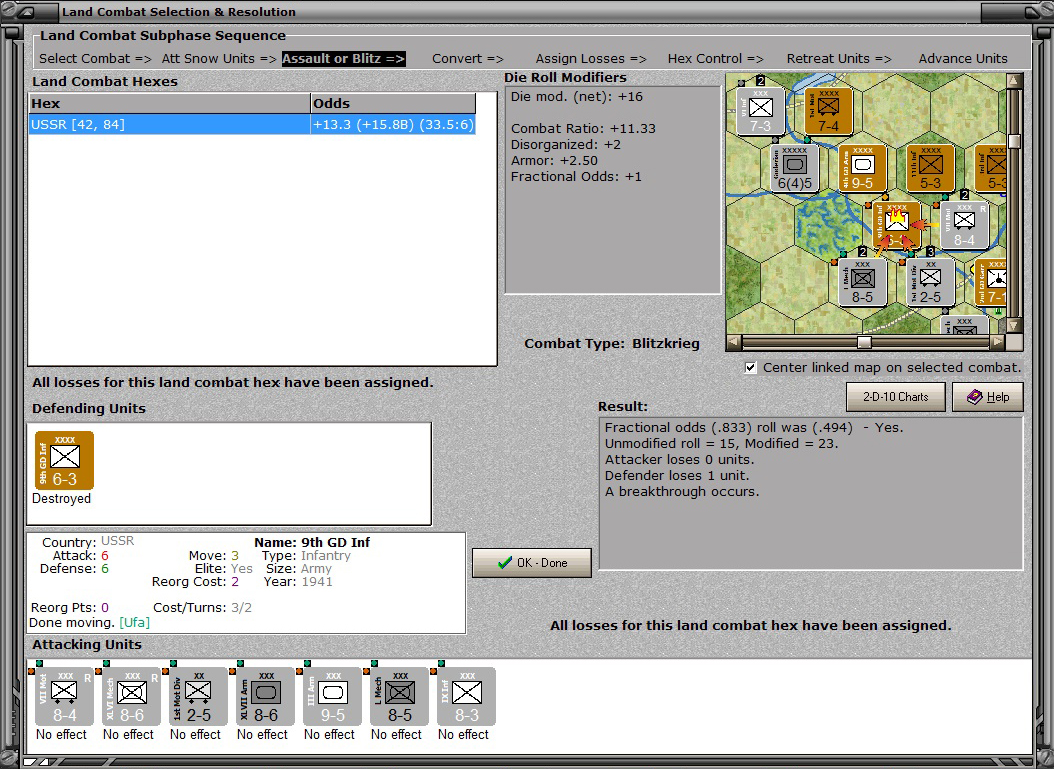This screenshot has height=769, width=1054.
Task: Click the minimap scroll right arrow
Action: coord(998,342)
